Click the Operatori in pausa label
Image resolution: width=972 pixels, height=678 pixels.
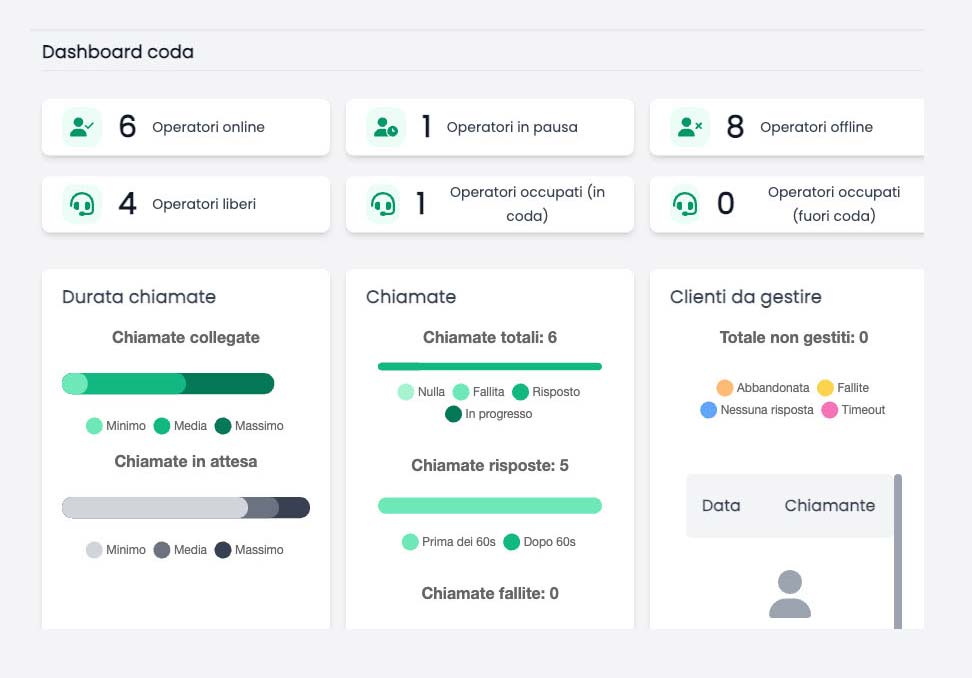point(512,127)
